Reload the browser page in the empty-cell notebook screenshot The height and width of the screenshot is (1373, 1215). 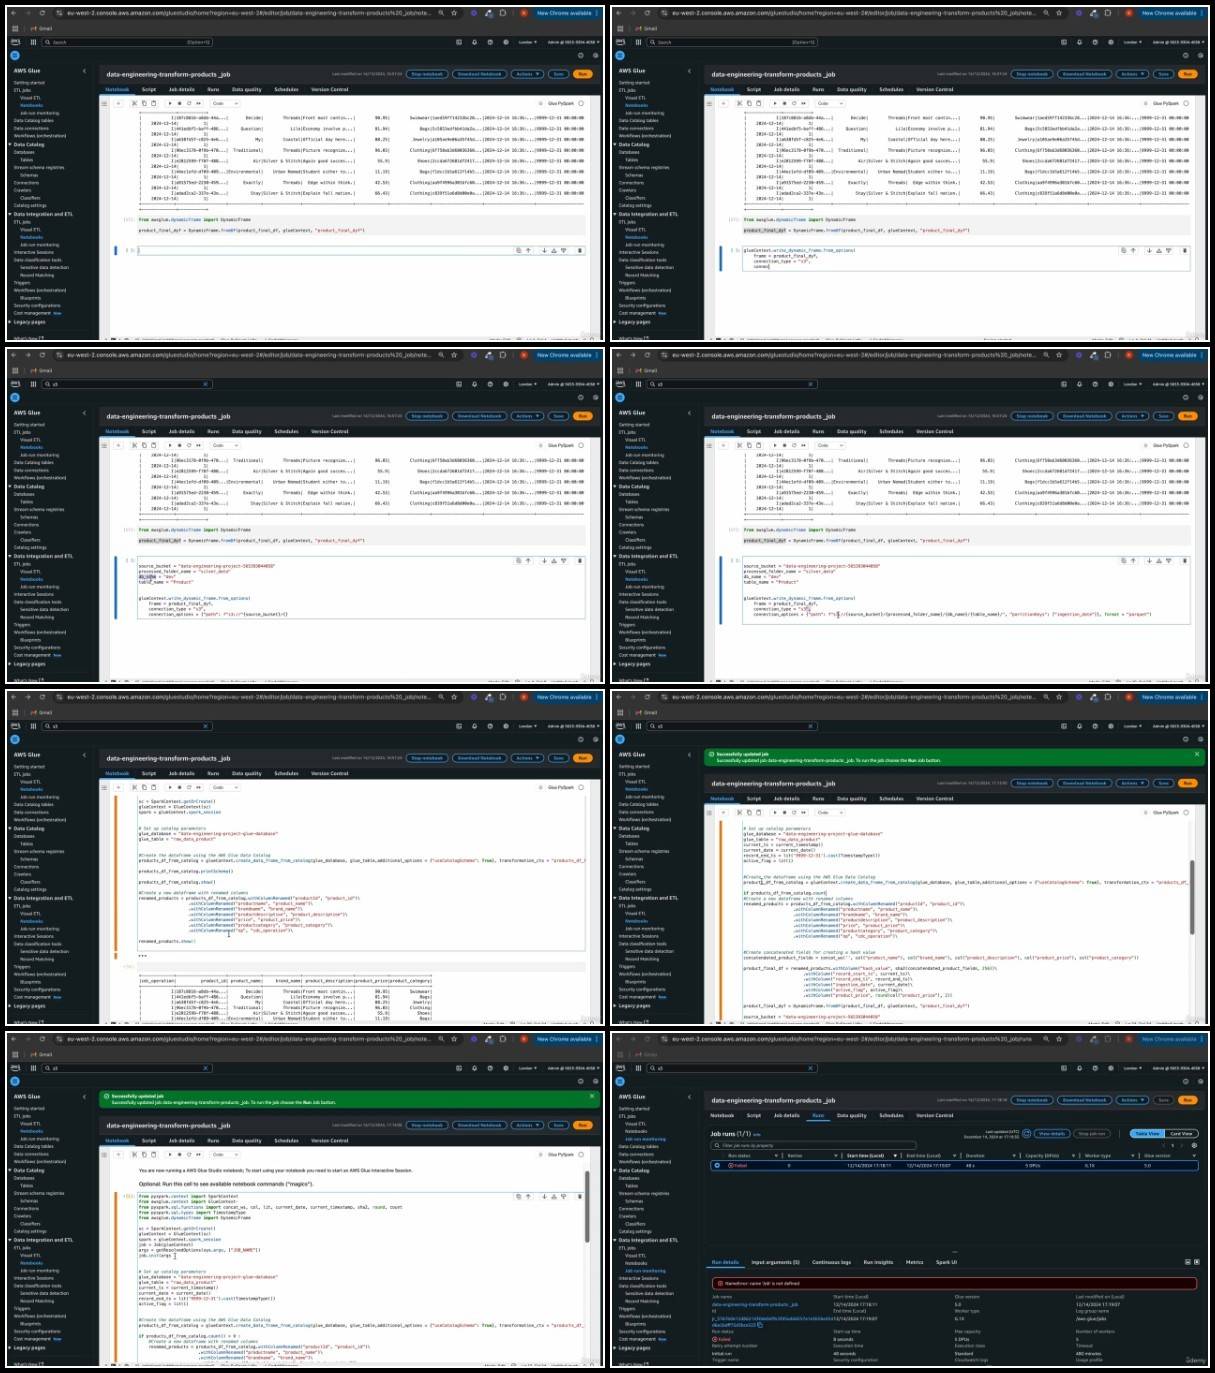tap(42, 13)
